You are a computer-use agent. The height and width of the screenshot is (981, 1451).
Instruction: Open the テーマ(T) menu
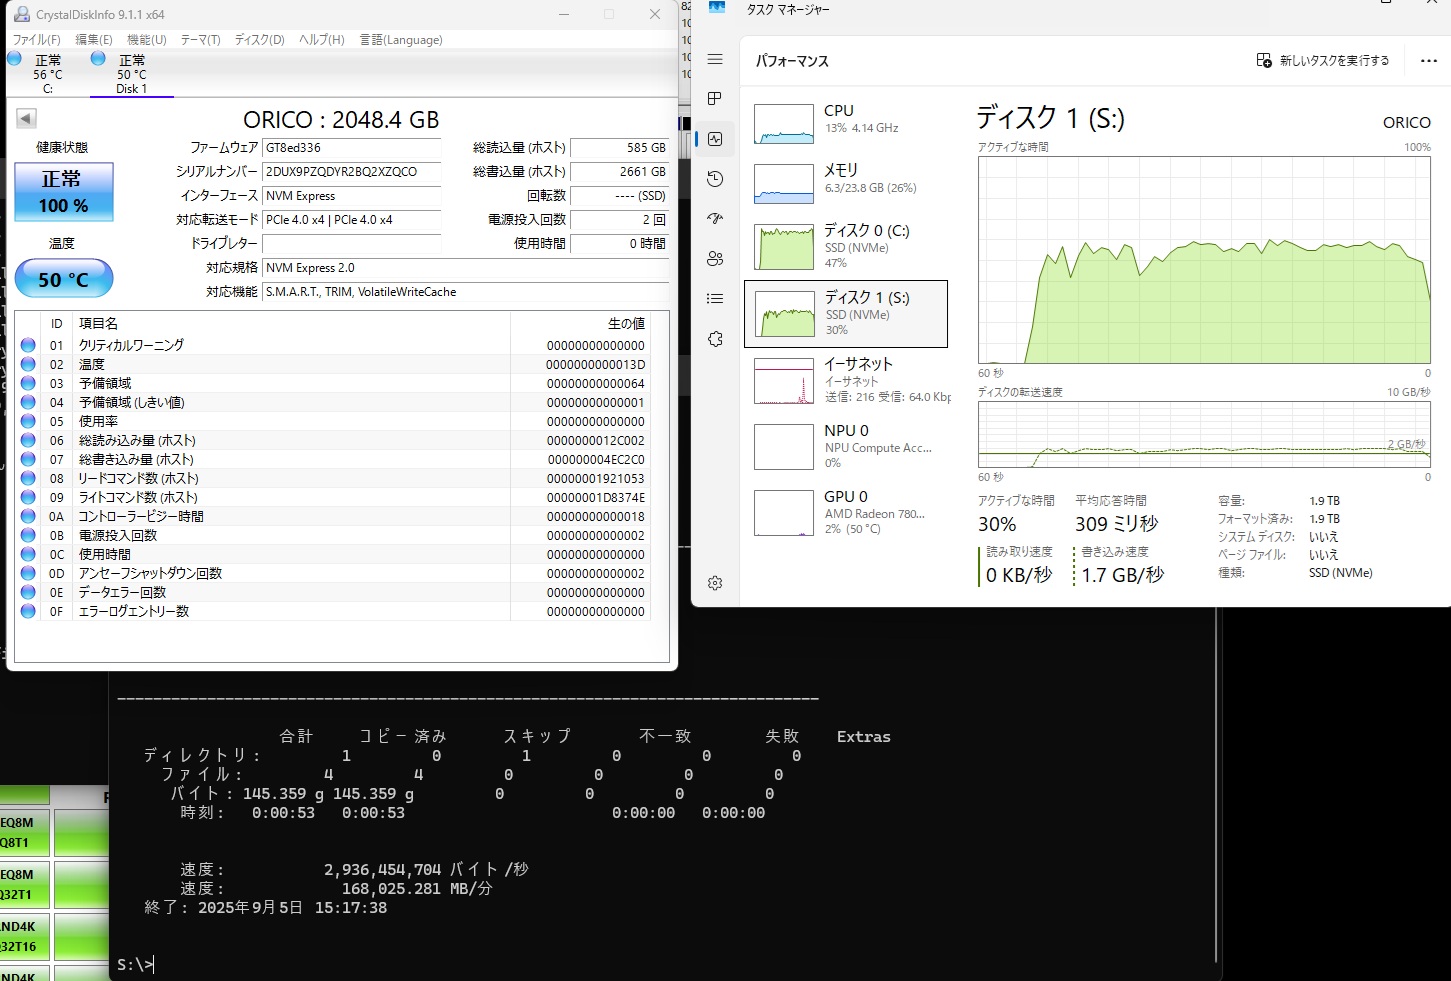point(200,40)
